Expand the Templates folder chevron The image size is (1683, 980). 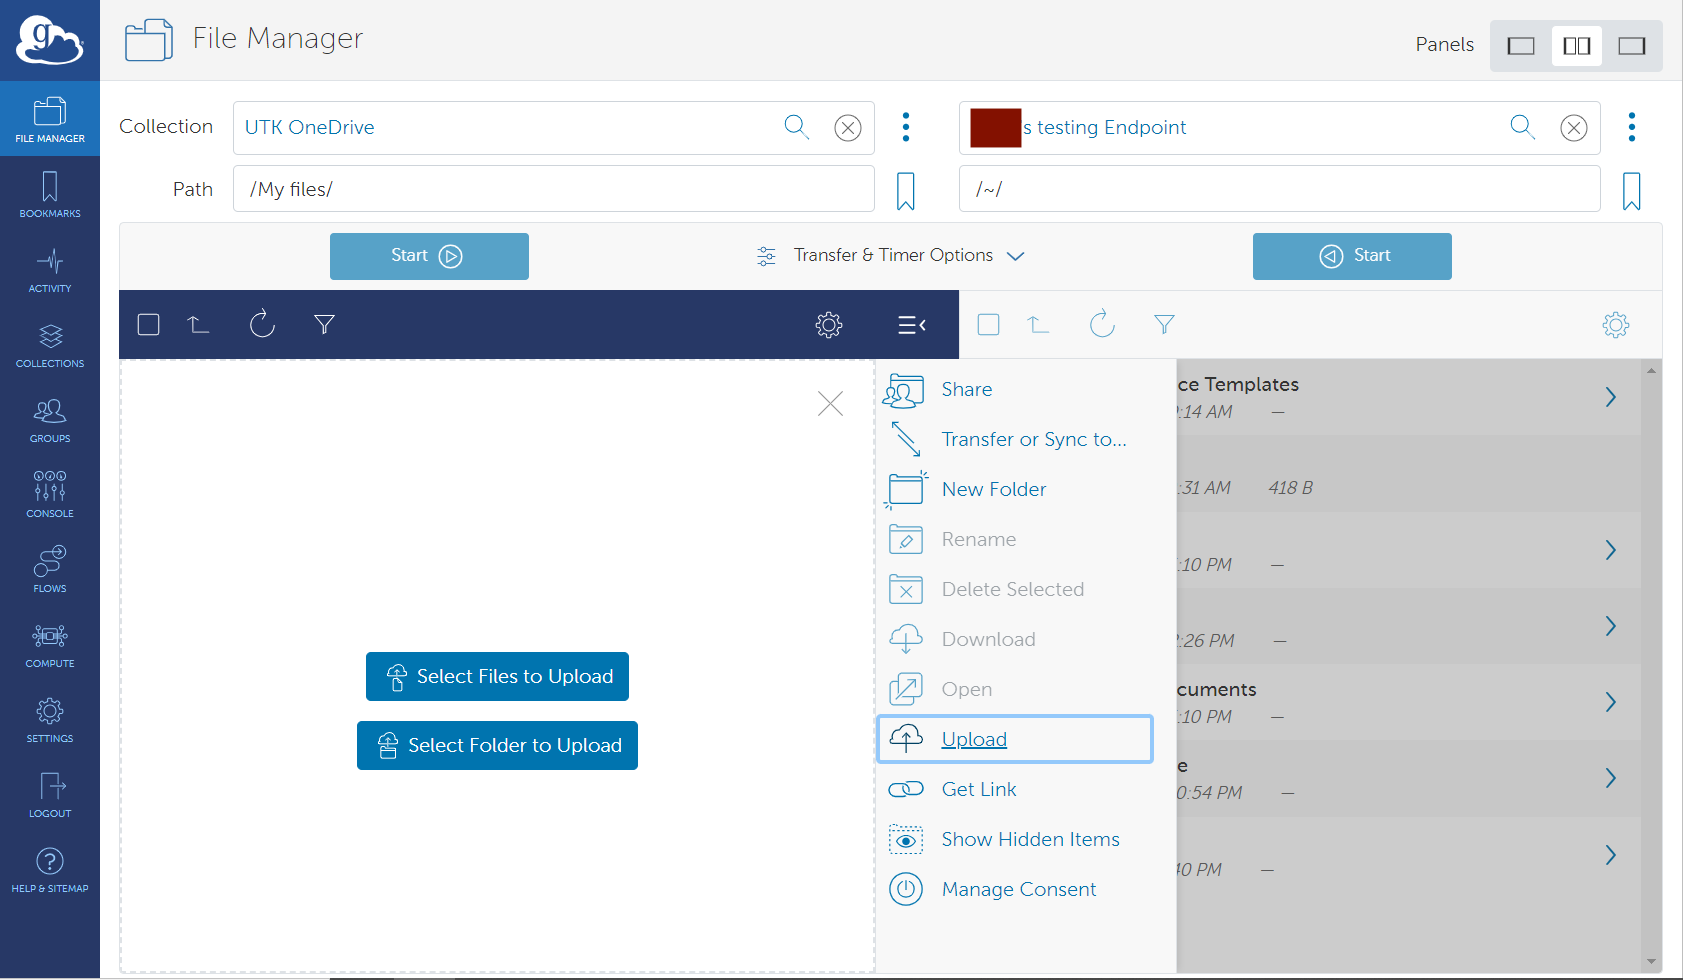pyautogui.click(x=1610, y=397)
